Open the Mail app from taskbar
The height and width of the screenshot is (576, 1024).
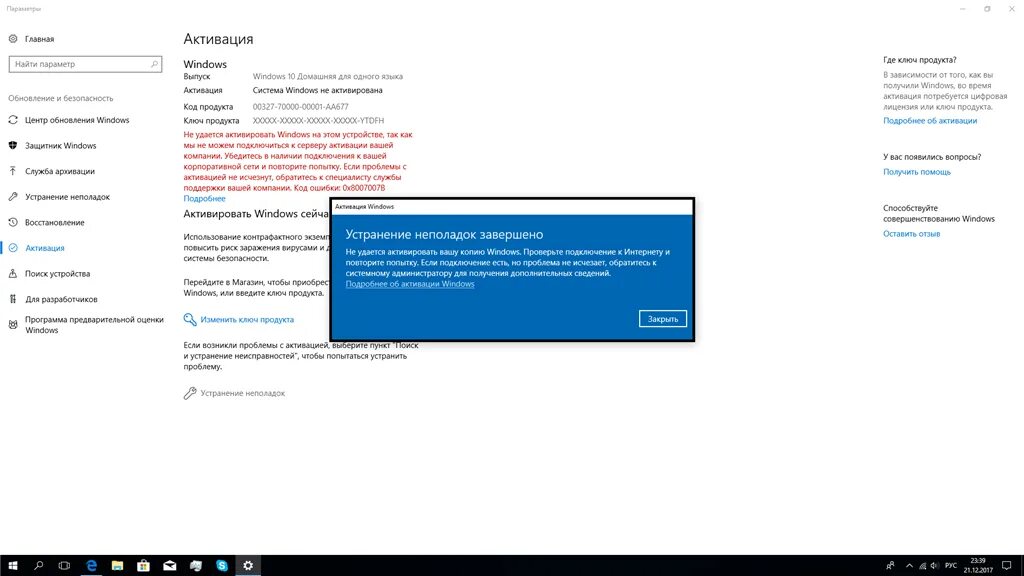170,566
